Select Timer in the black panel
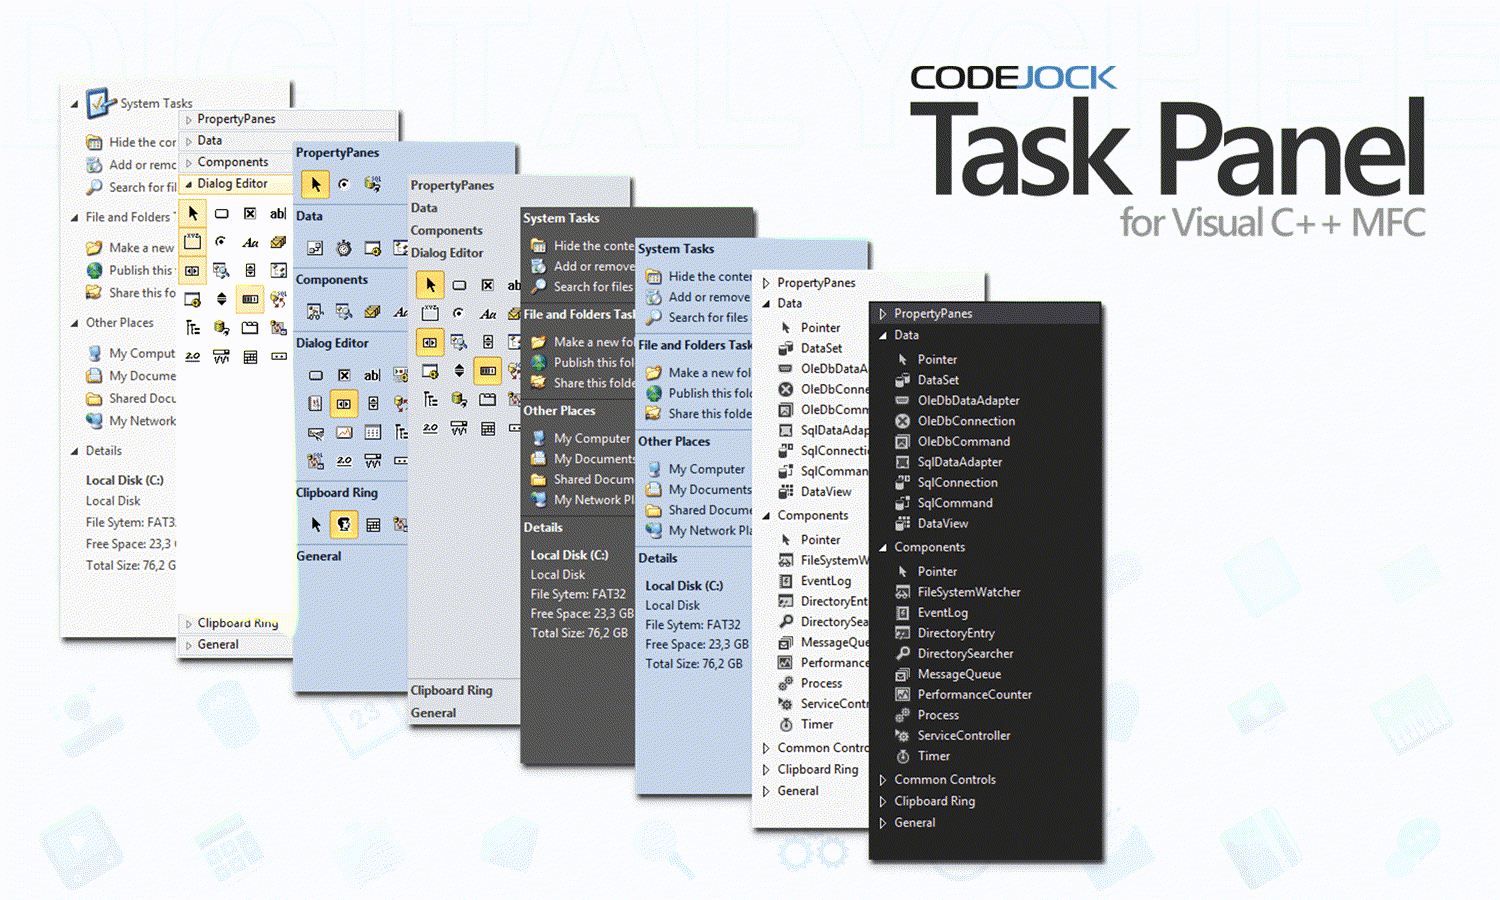Screen dimensions: 1500x900 (x=922, y=756)
